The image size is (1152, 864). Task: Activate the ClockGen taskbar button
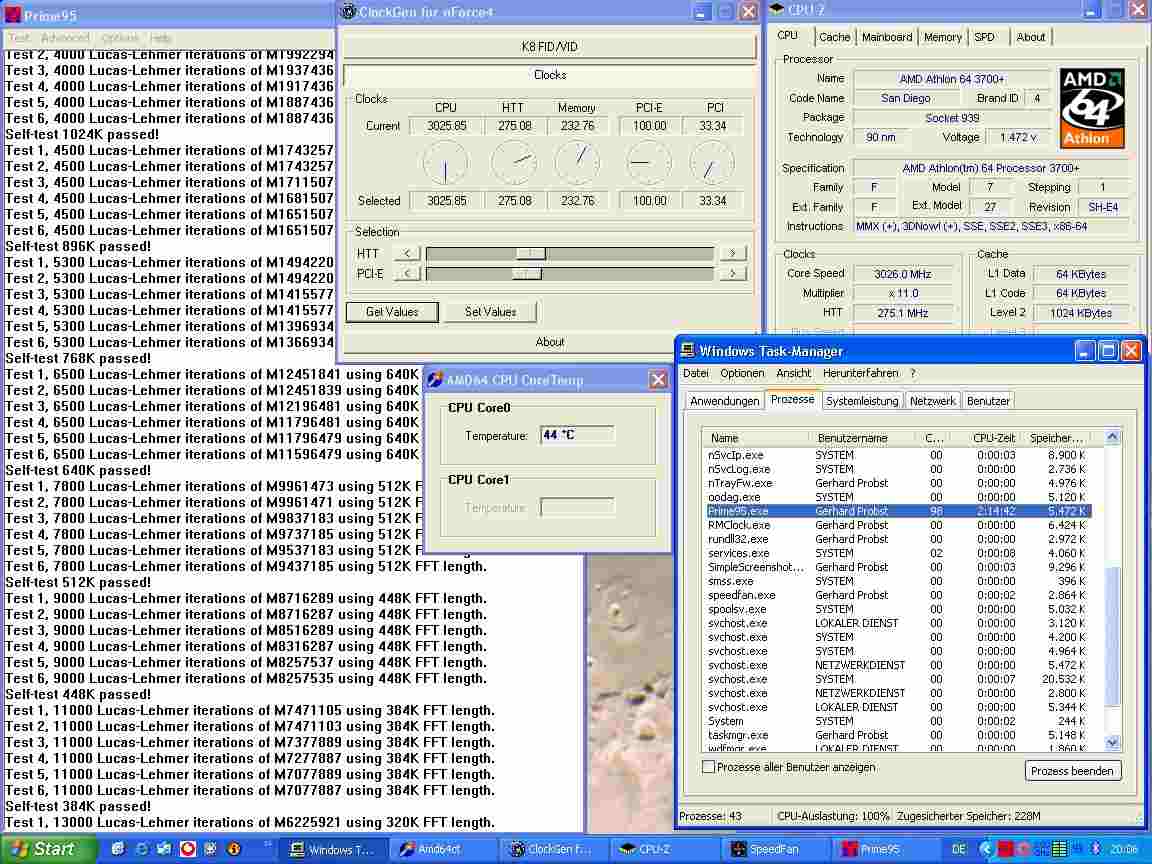pos(550,849)
